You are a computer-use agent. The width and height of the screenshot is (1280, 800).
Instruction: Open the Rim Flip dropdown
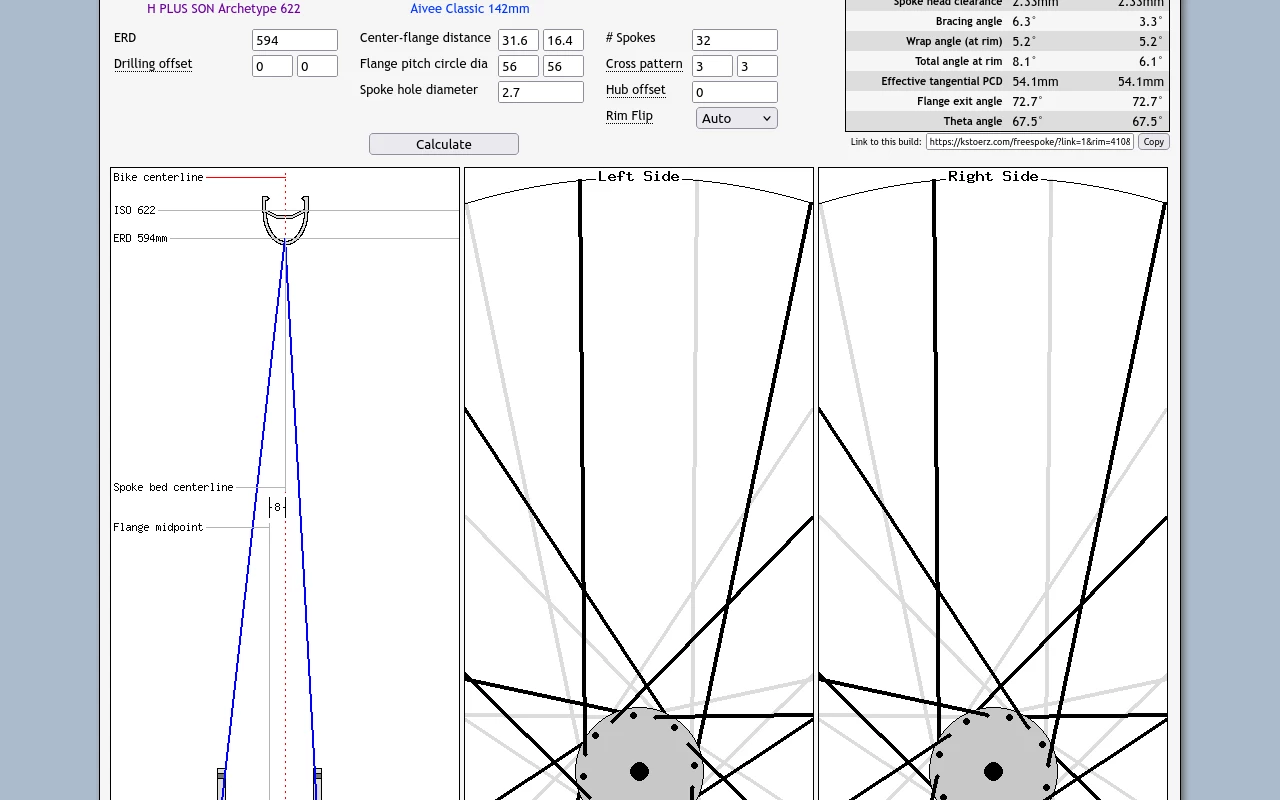(736, 118)
